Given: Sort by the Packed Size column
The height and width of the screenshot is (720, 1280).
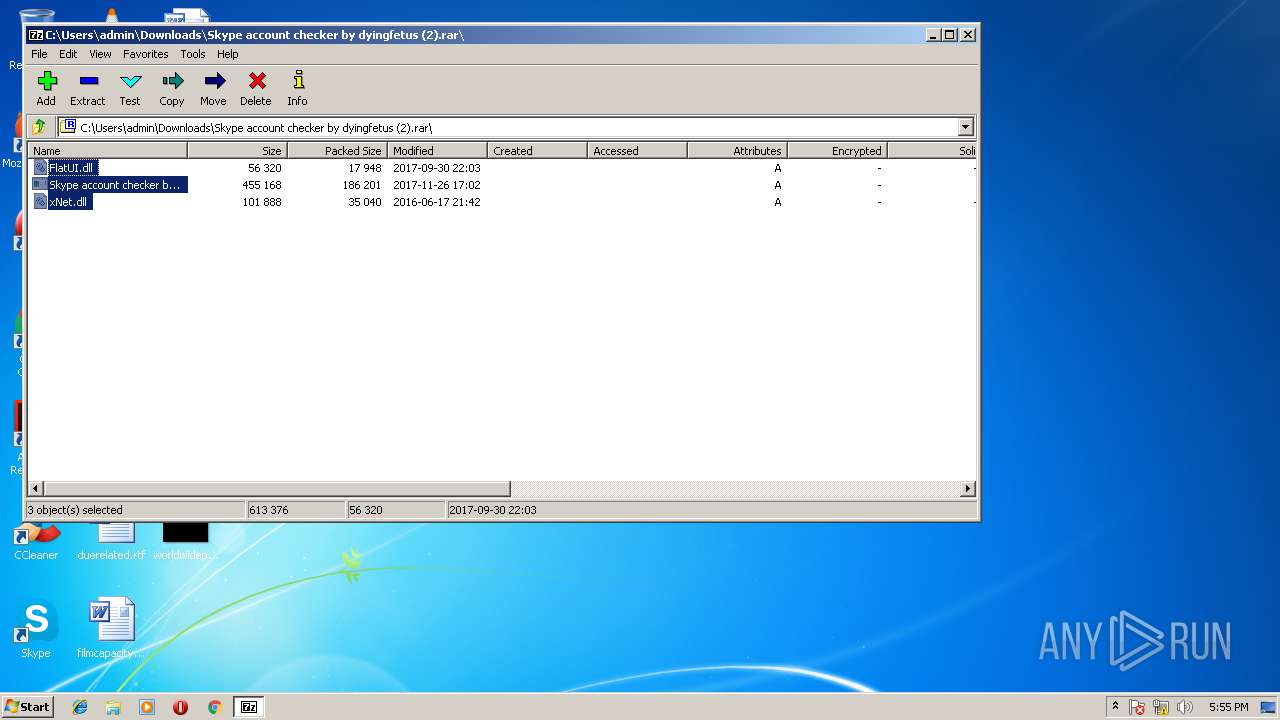Looking at the screenshot, I should pyautogui.click(x=338, y=151).
